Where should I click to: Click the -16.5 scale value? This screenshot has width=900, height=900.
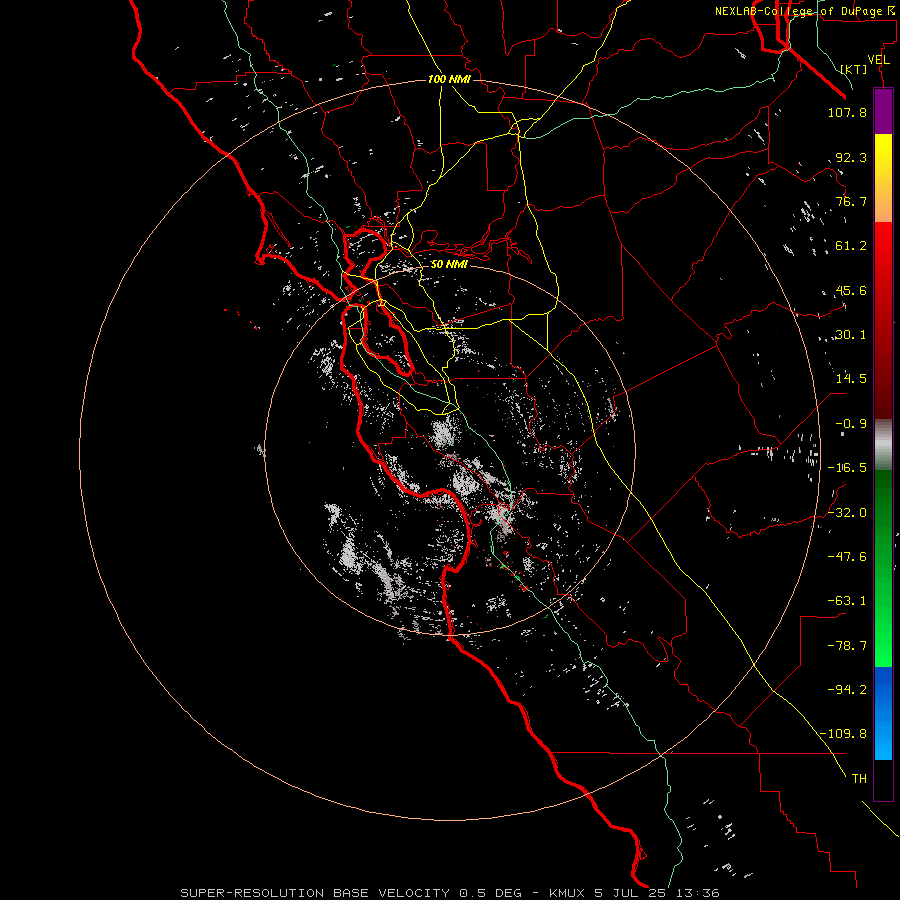[847, 468]
